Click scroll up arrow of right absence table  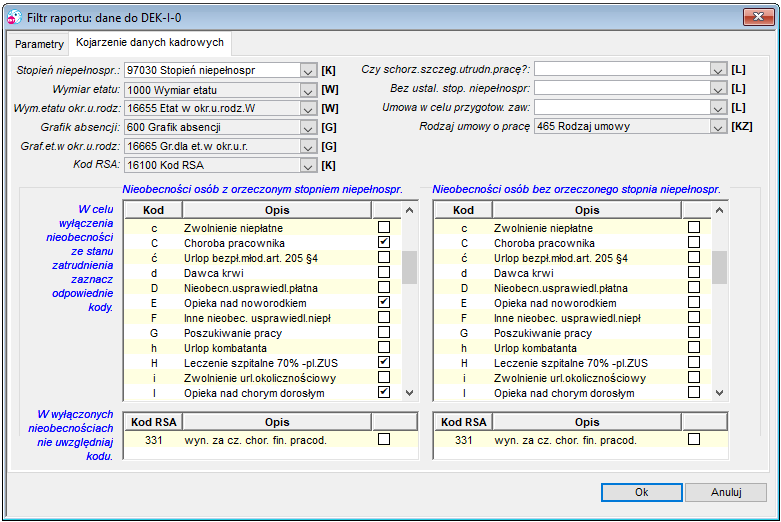click(x=719, y=210)
